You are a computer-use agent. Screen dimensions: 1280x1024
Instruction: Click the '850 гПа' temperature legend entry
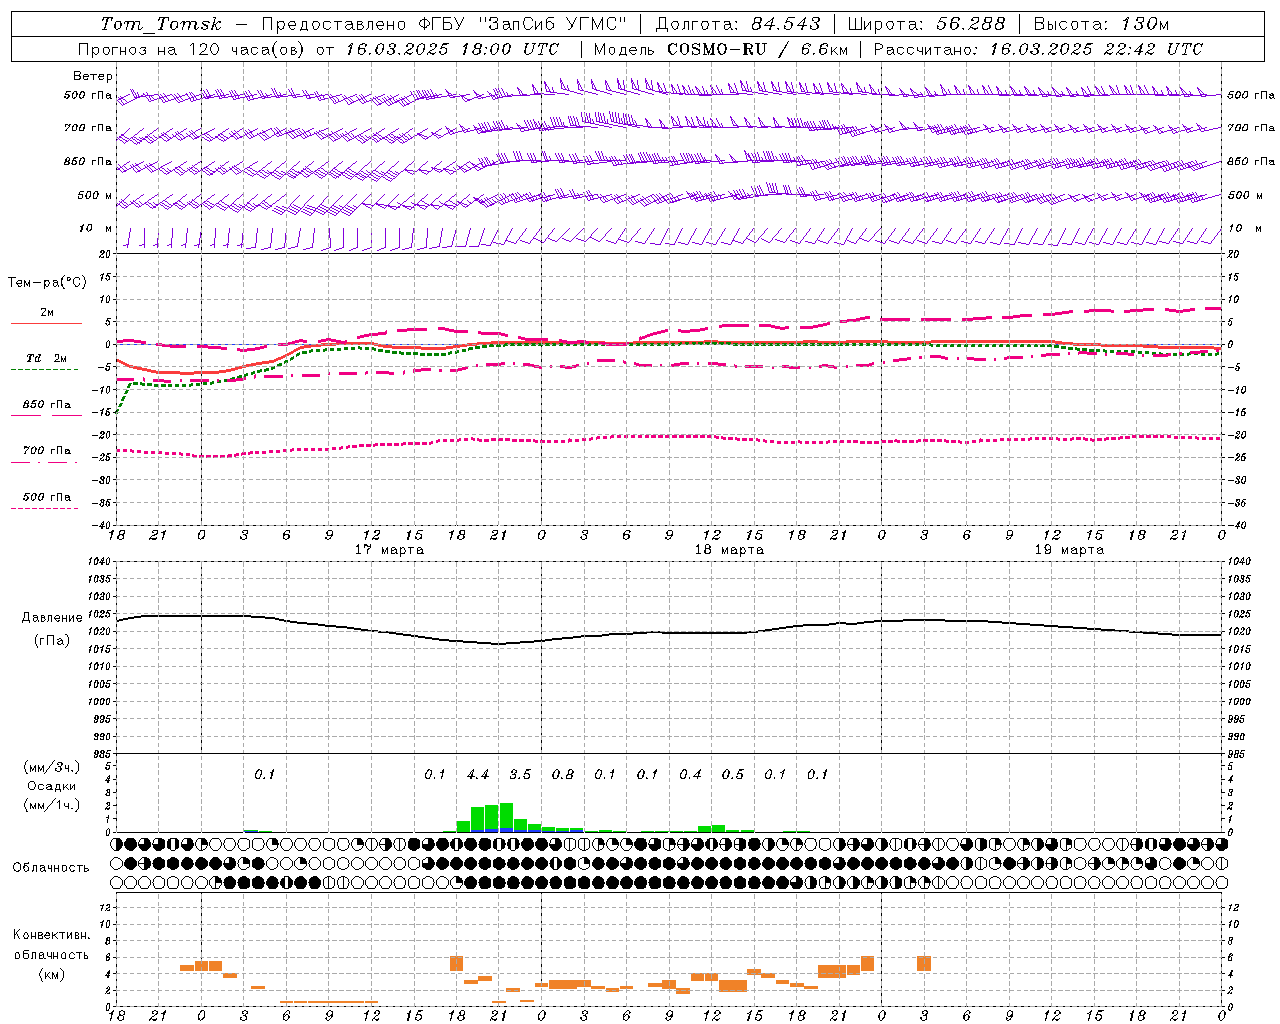[x=46, y=404]
